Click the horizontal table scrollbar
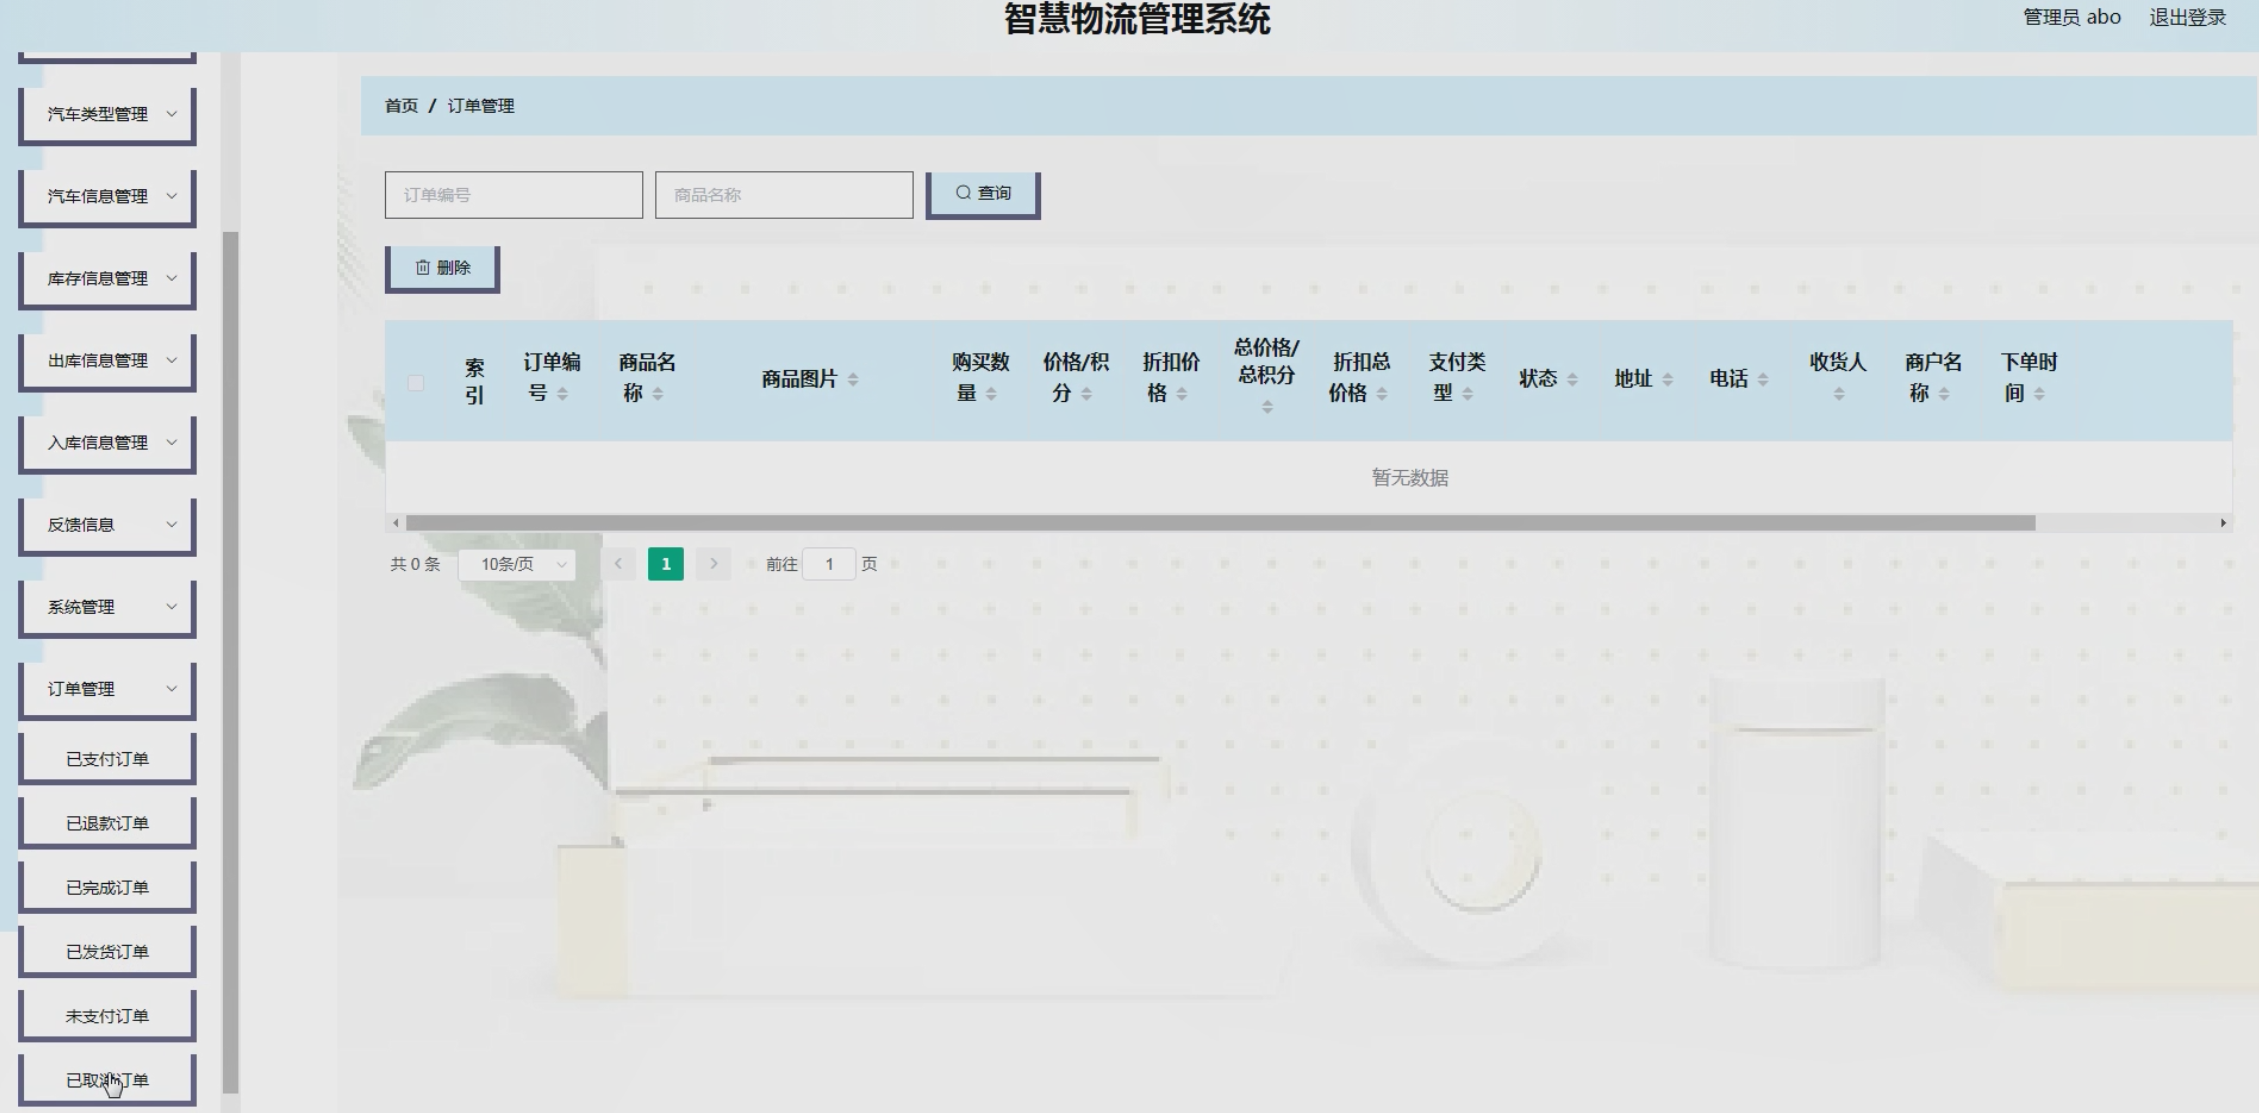The height and width of the screenshot is (1113, 2259). (x=1220, y=523)
